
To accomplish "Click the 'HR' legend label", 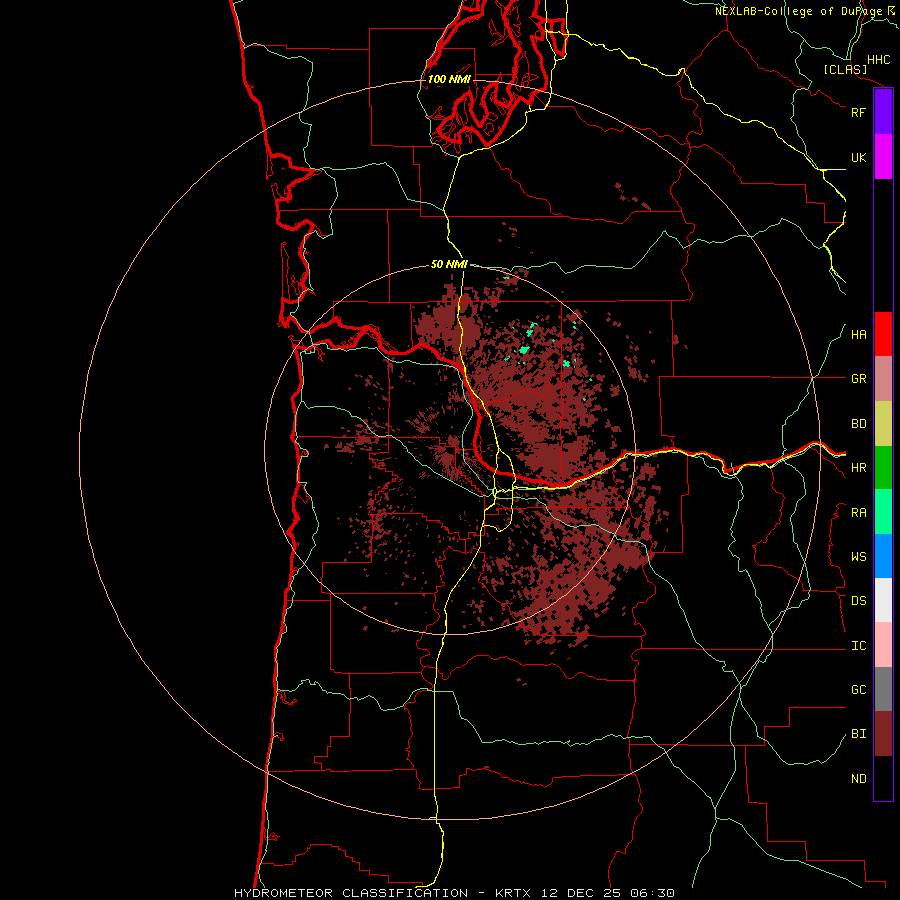I will tap(858, 468).
